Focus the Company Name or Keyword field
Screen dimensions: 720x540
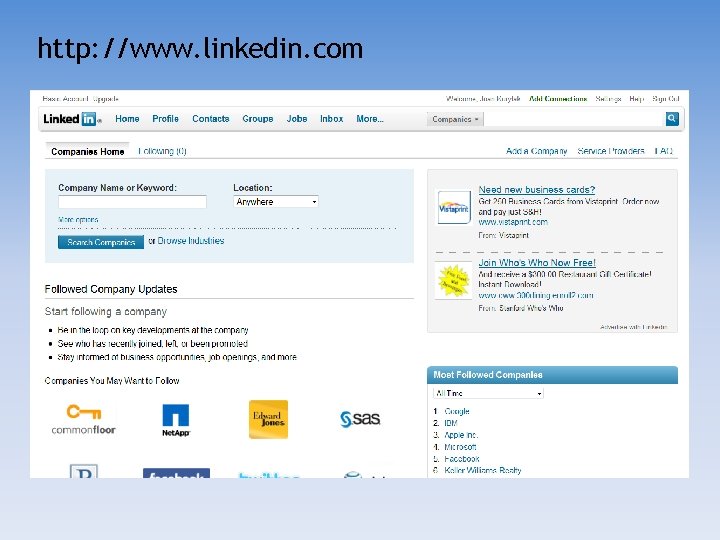pyautogui.click(x=132, y=202)
